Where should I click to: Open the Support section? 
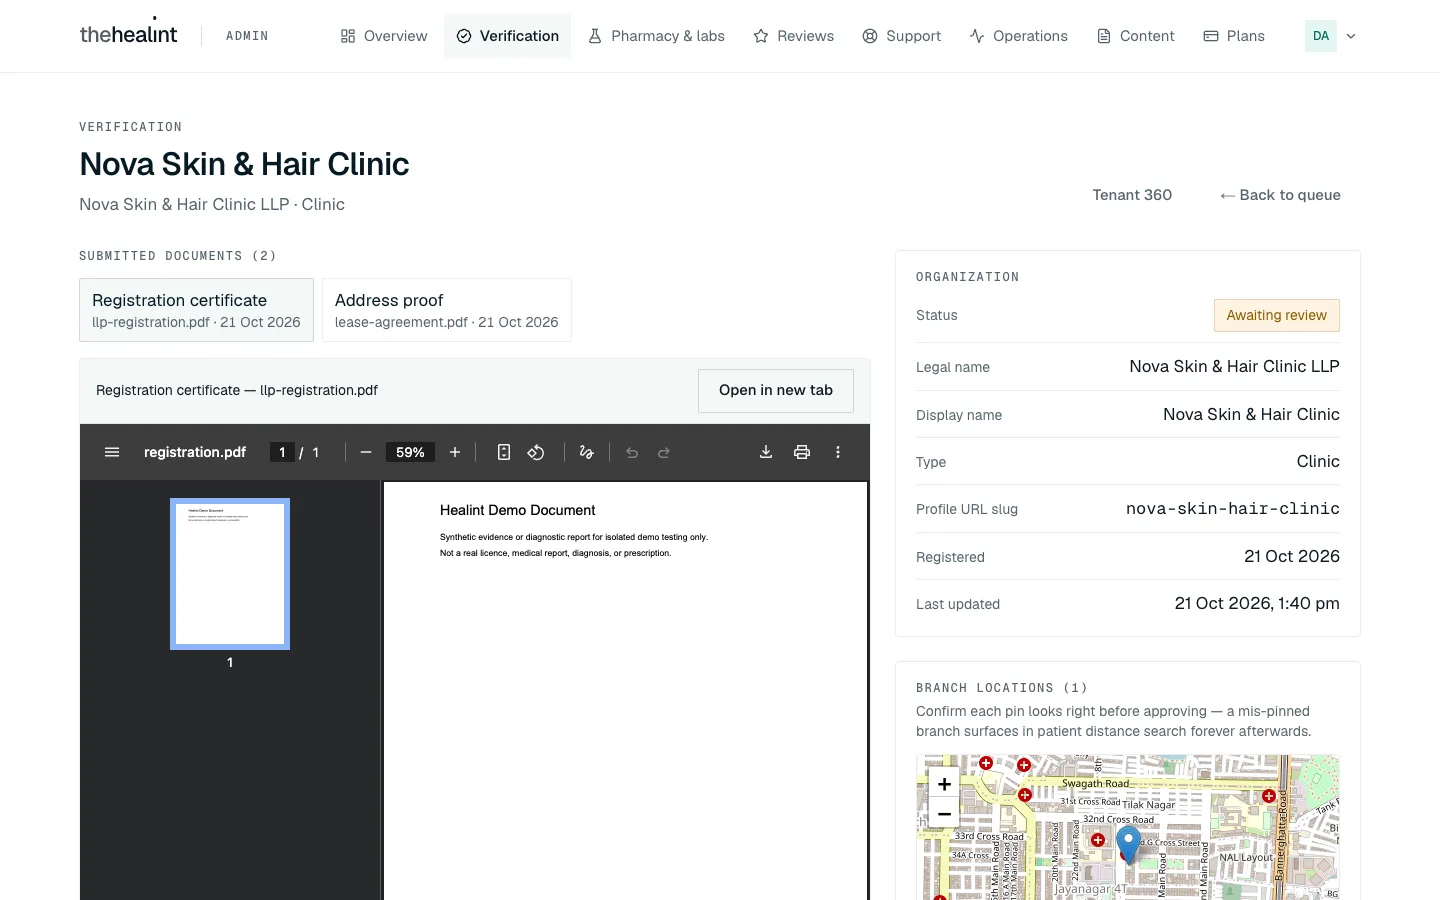[x=902, y=36]
